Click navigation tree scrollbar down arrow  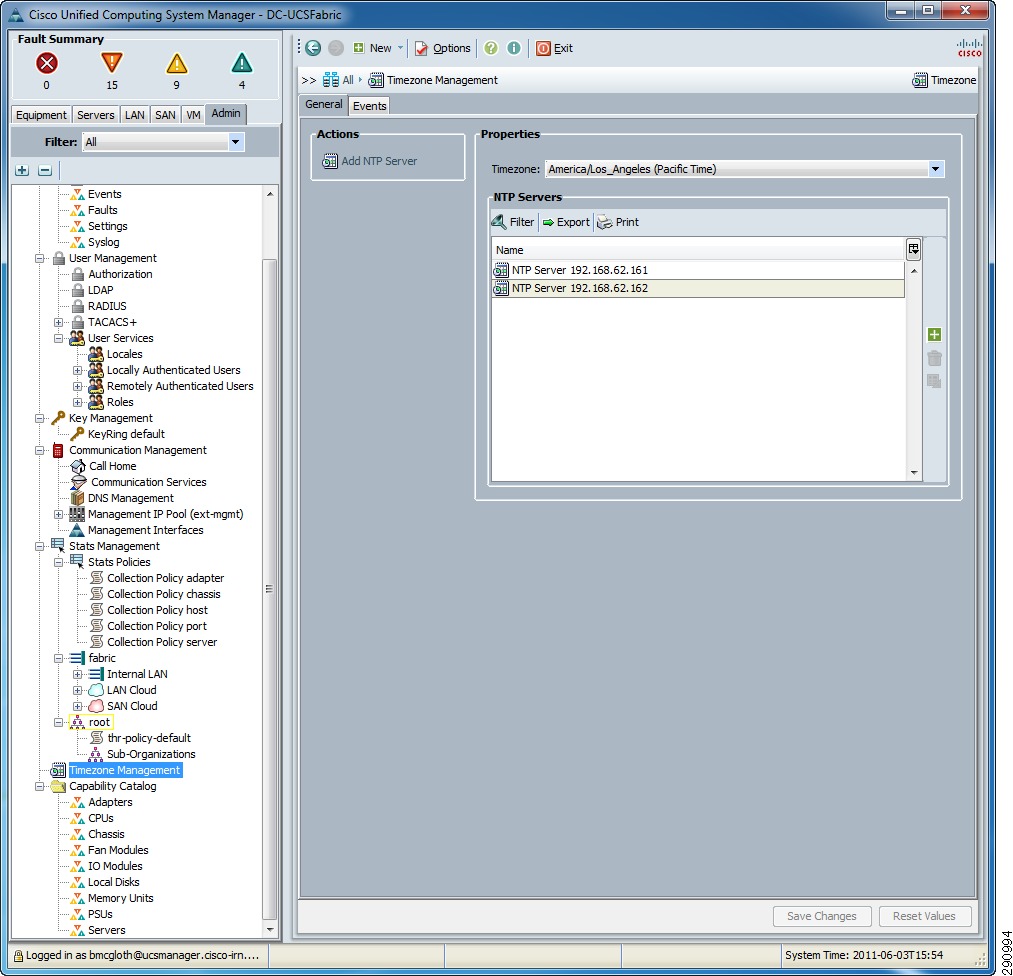pos(270,930)
